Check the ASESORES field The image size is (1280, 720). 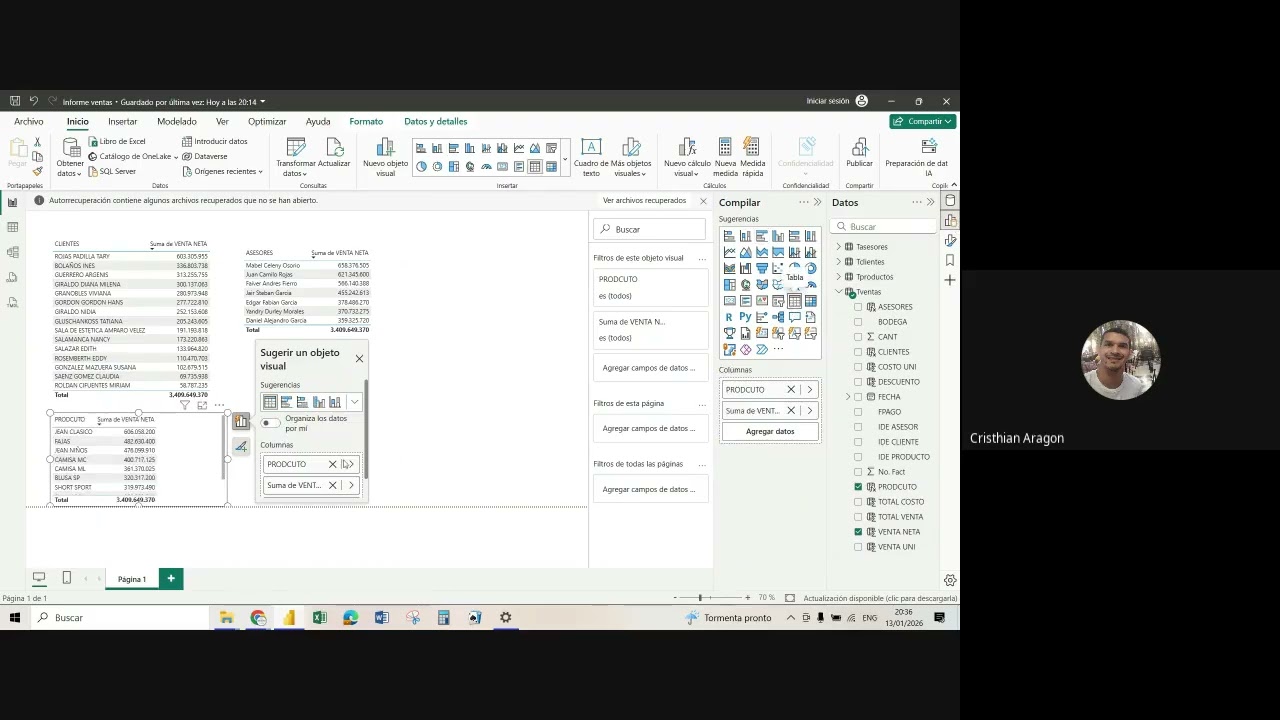[858, 307]
